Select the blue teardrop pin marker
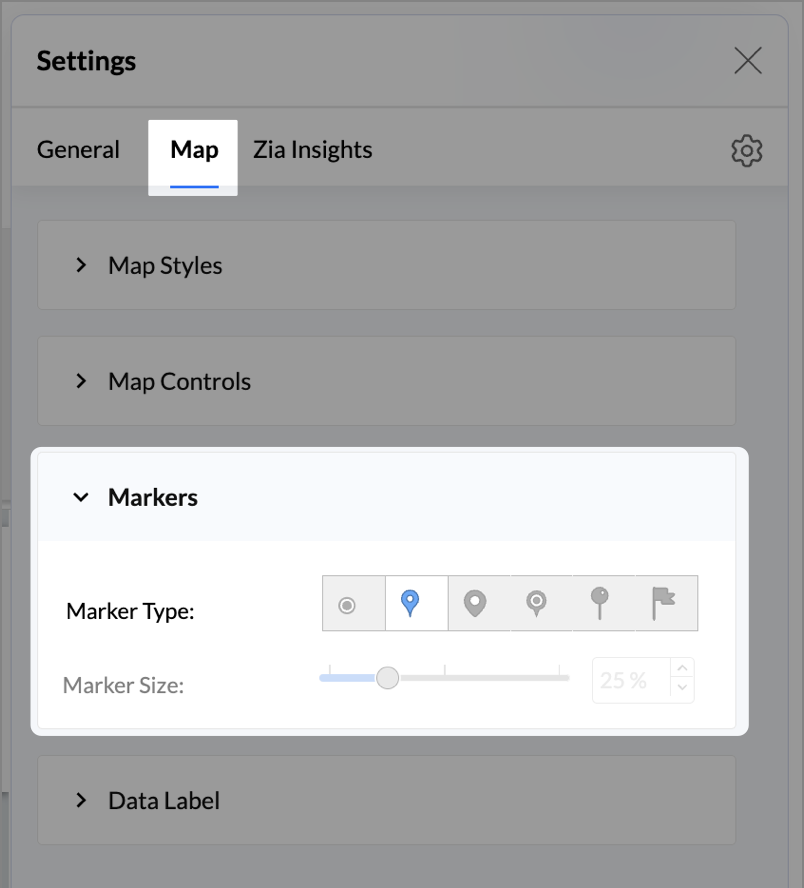 tap(410, 603)
